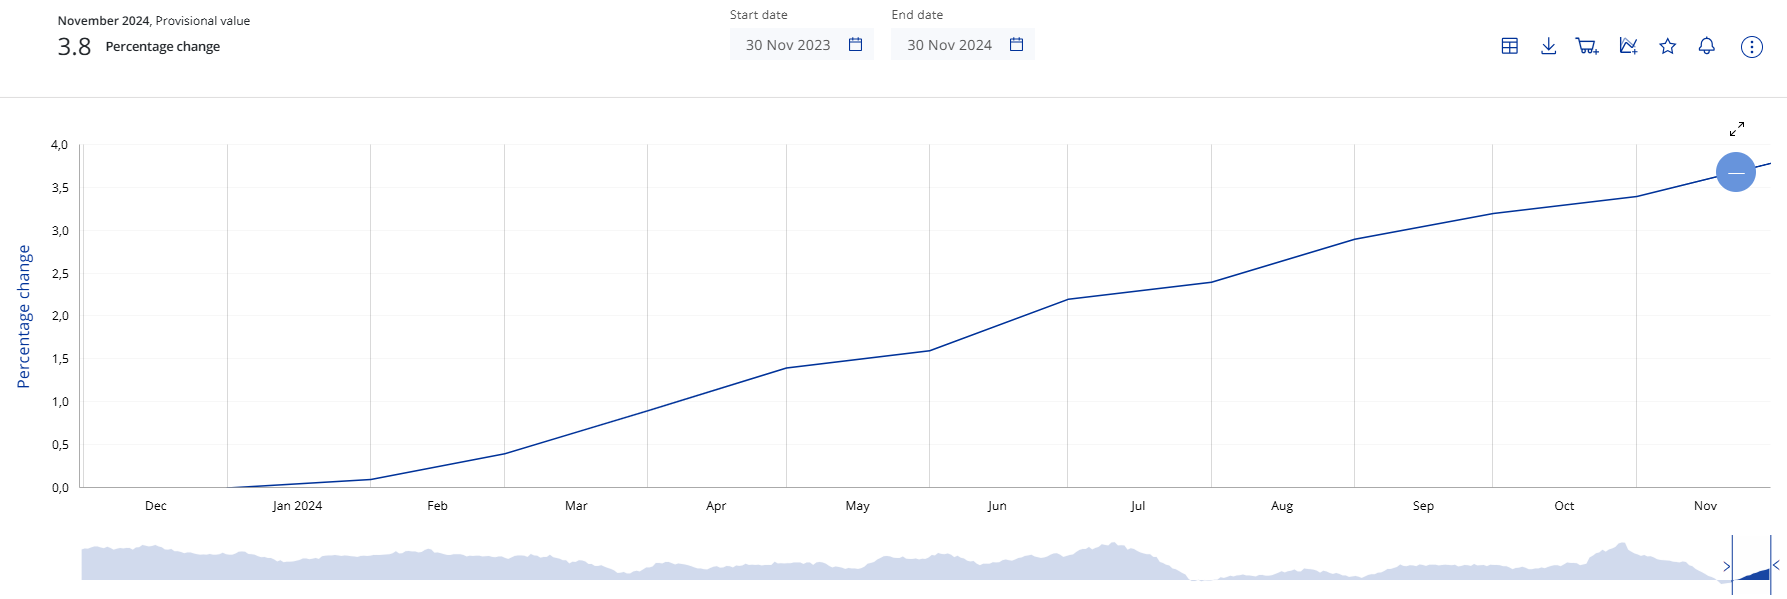Click the Percentage change y-axis title

[x=24, y=316]
